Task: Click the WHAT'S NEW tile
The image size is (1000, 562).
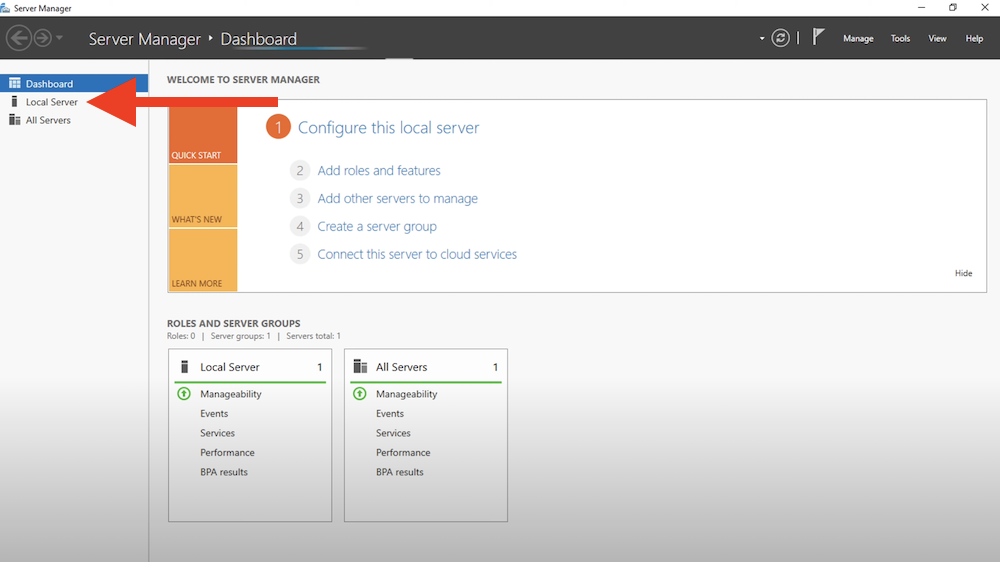Action: coord(203,196)
